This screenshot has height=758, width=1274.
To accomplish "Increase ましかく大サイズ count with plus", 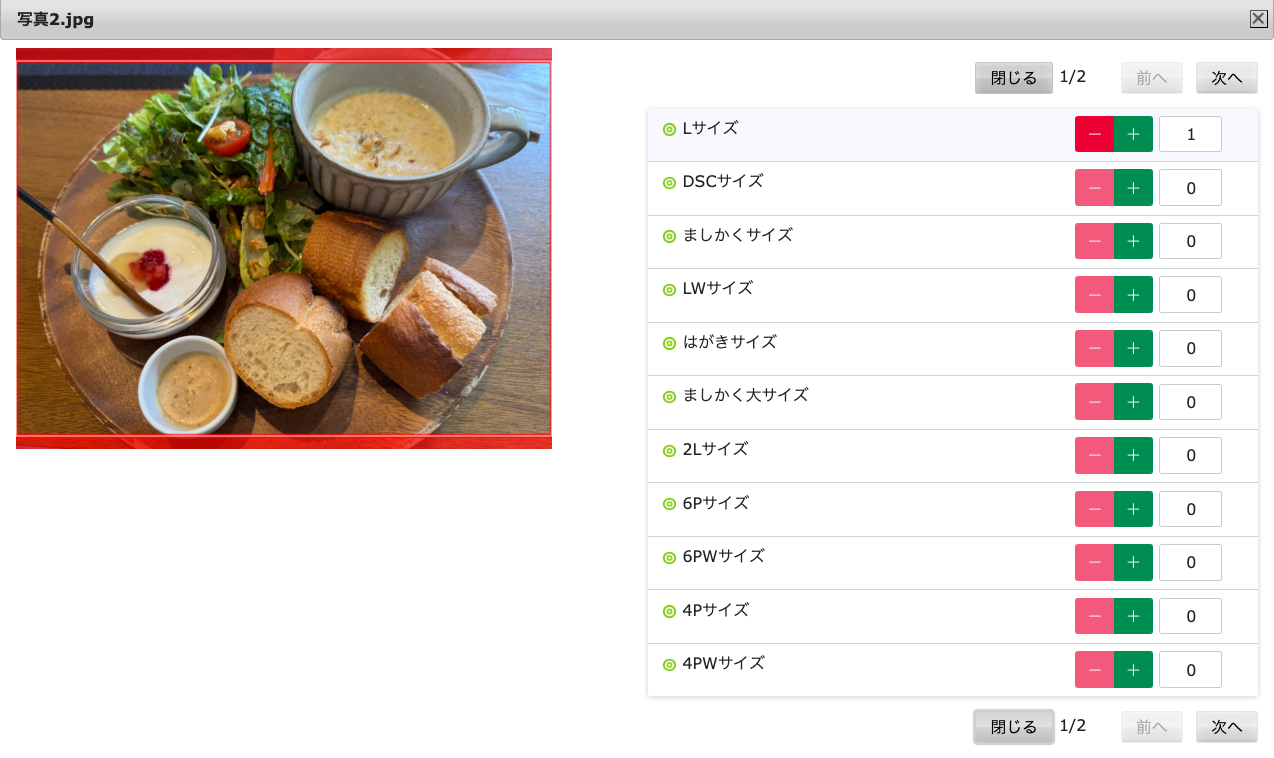I will pyautogui.click(x=1133, y=401).
